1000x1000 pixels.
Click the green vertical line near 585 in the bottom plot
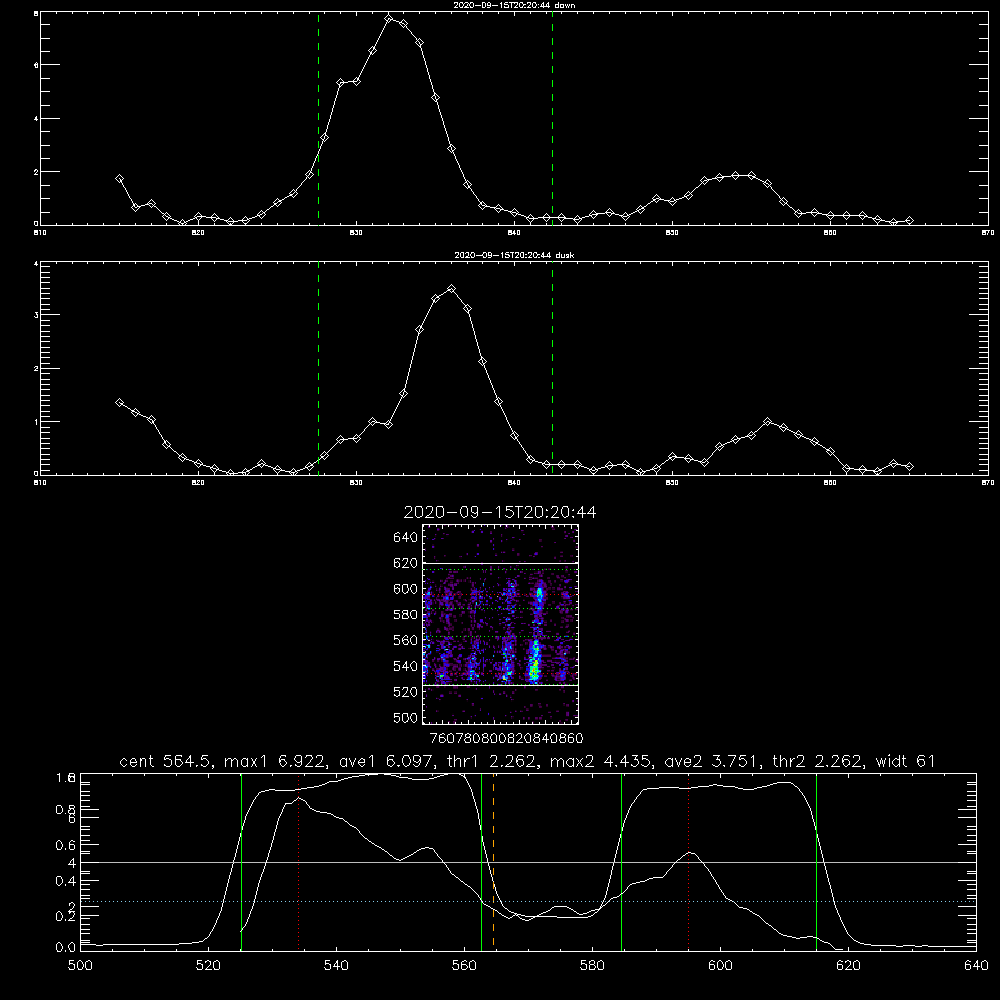coord(622,862)
